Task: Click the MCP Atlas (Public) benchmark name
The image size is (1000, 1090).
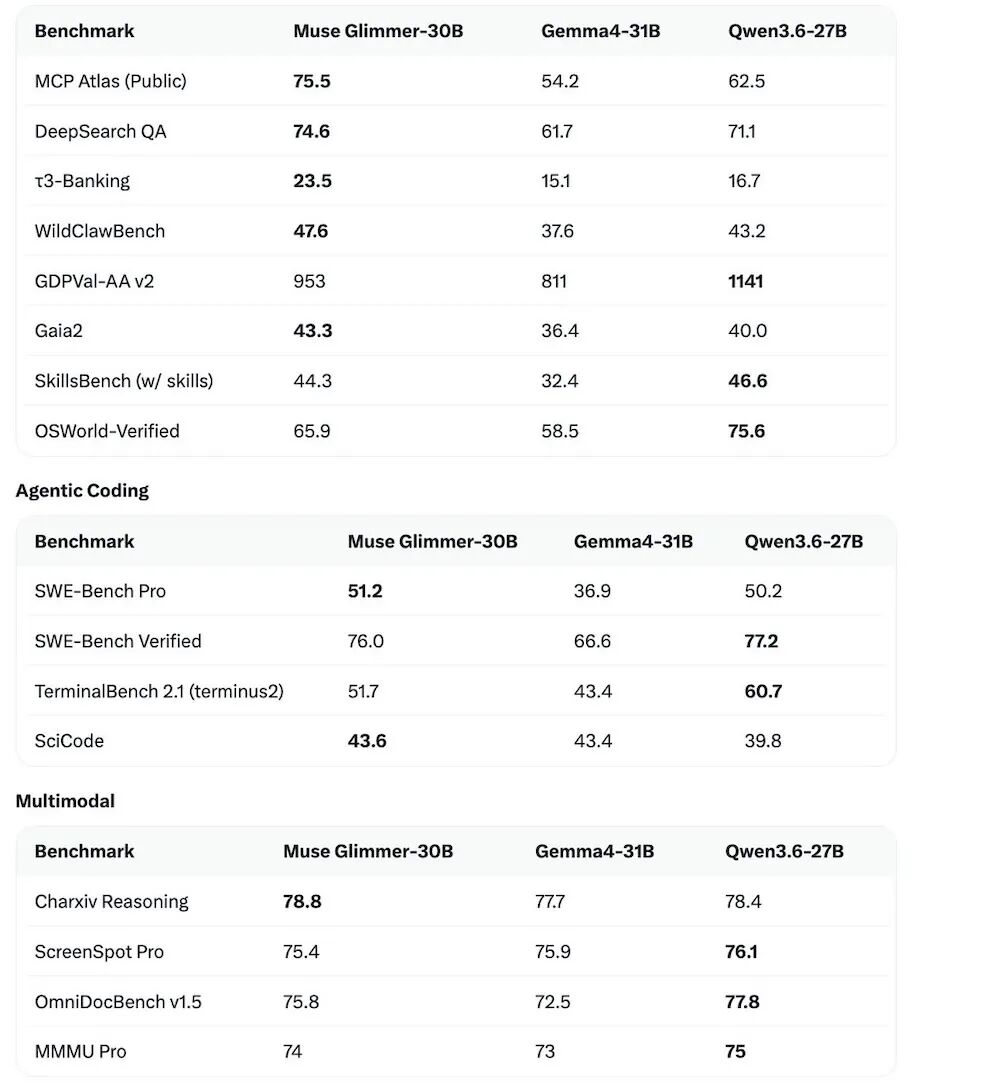Action: [110, 81]
